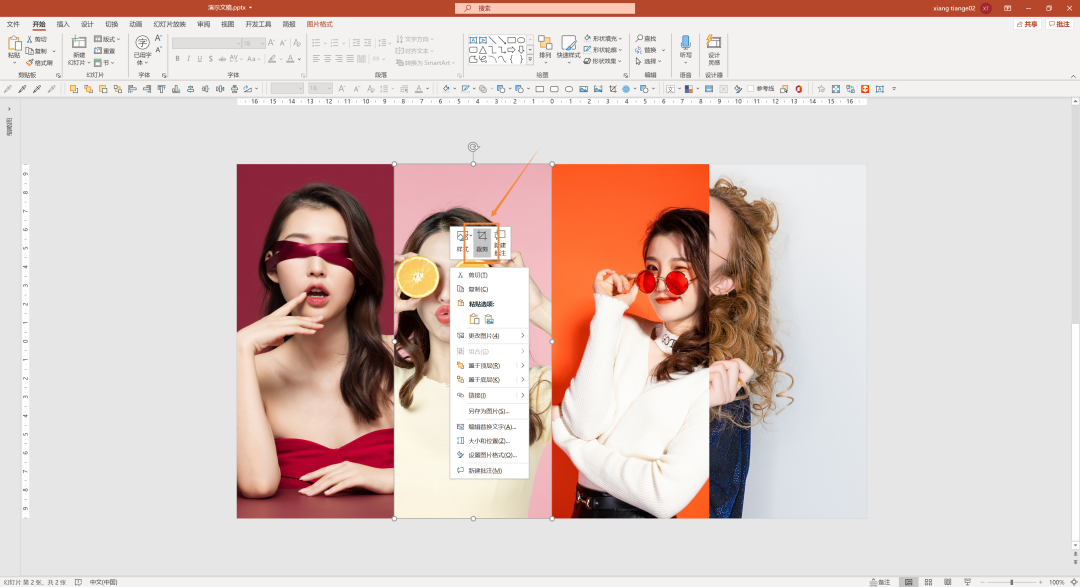The image size is (1080, 587).
Task: Select the 格式刷 (Format Painter) tool
Action: [40, 62]
